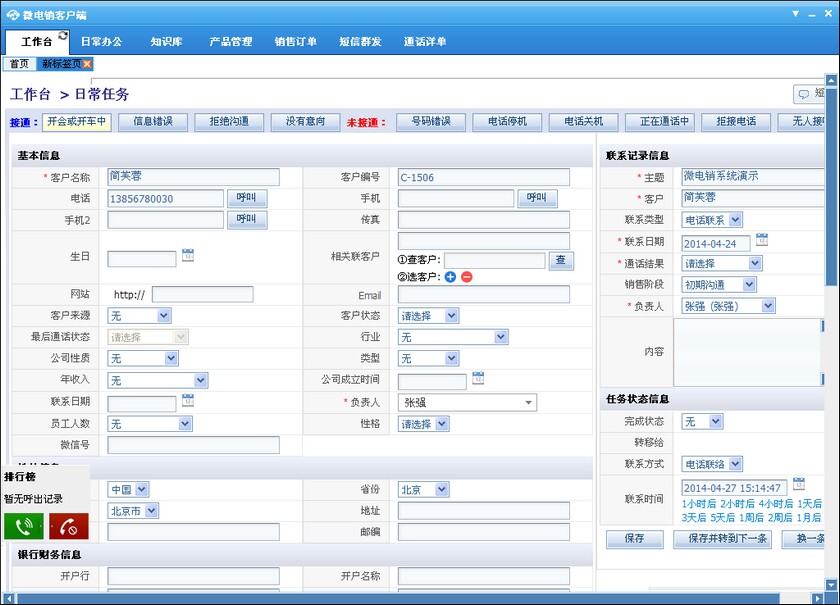Expand the 销售阶段 初期沟通 dropdown

pyautogui.click(x=749, y=285)
